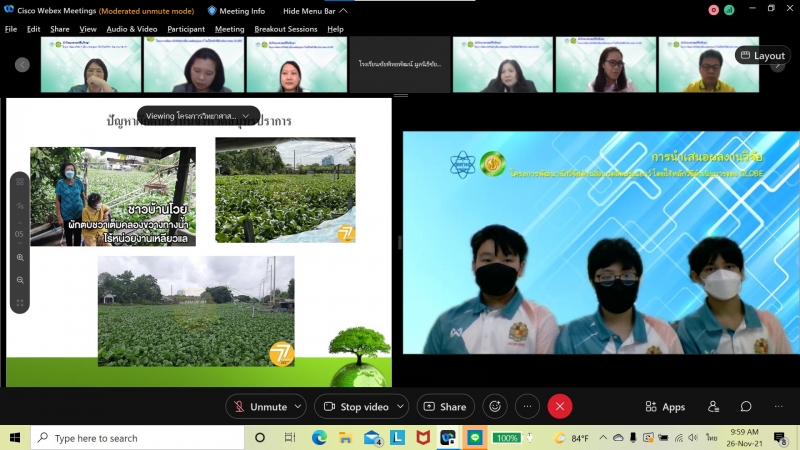Zoom out of the shared content
Image resolution: width=800 pixels, height=450 pixels.
[x=20, y=280]
